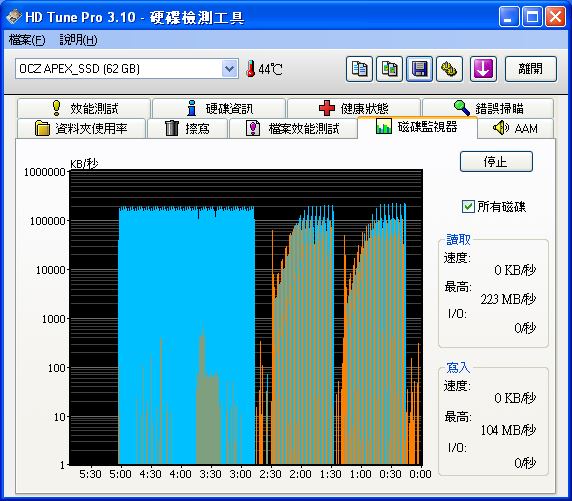Switch to the 效能測試 tab
Screen dimensions: 572x501
(x=84, y=108)
